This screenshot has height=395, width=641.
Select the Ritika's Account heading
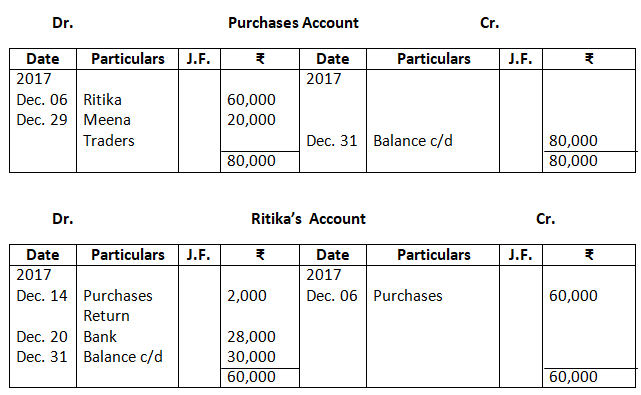click(308, 219)
